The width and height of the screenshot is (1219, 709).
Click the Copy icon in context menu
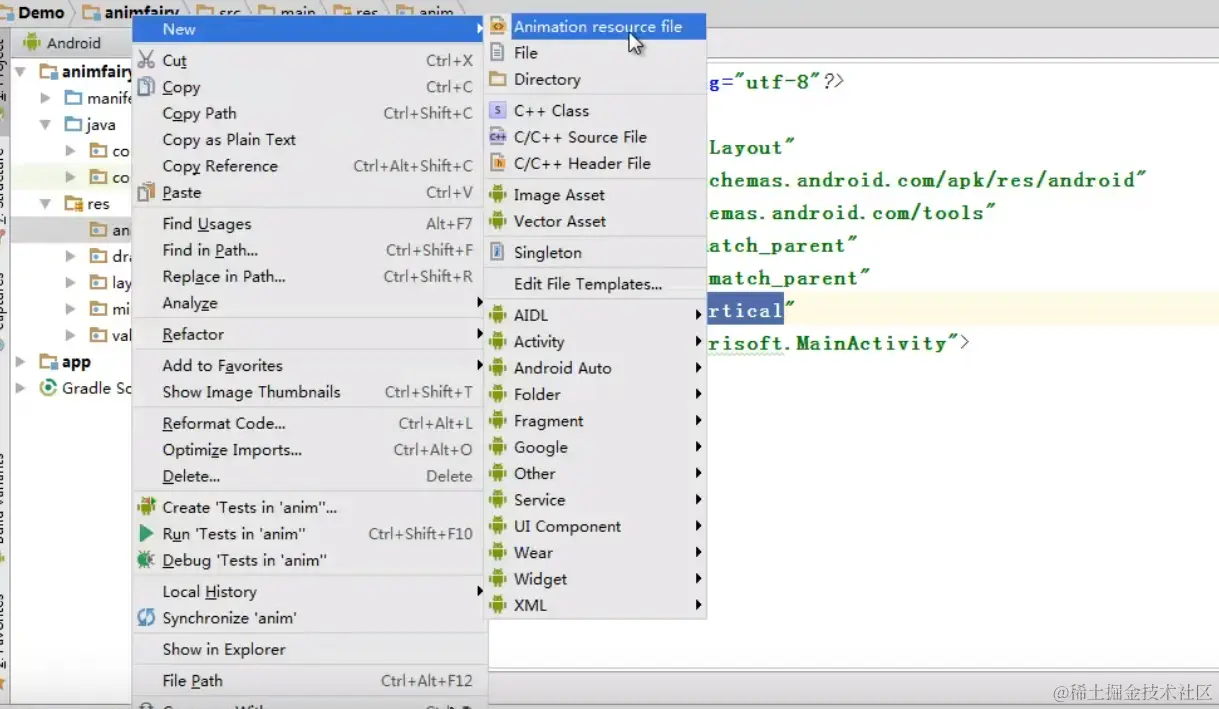click(x=147, y=87)
